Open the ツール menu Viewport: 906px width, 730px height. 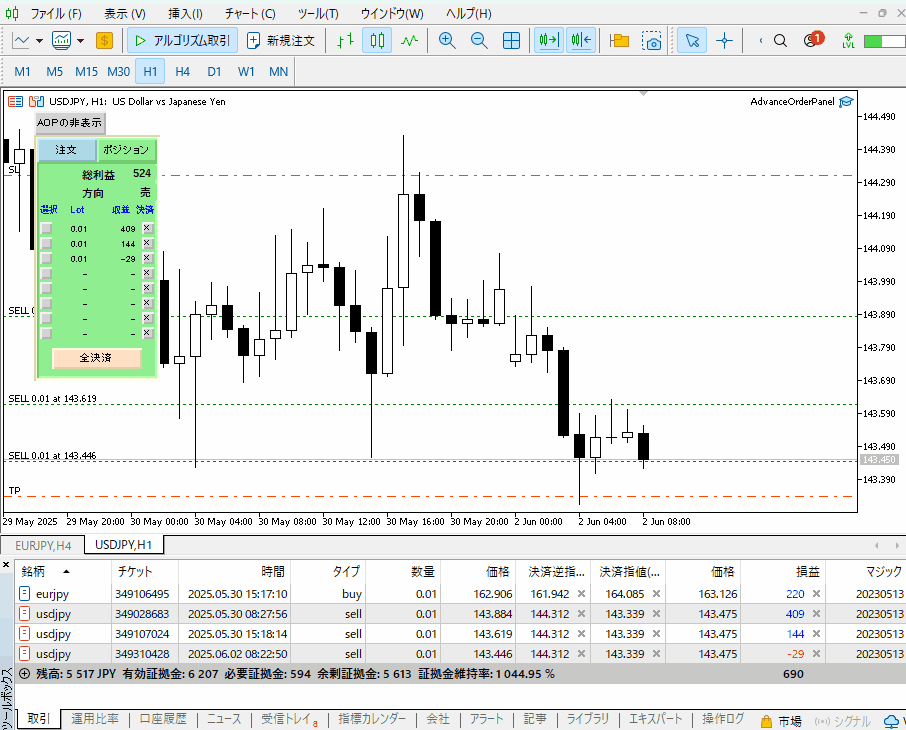pos(318,13)
